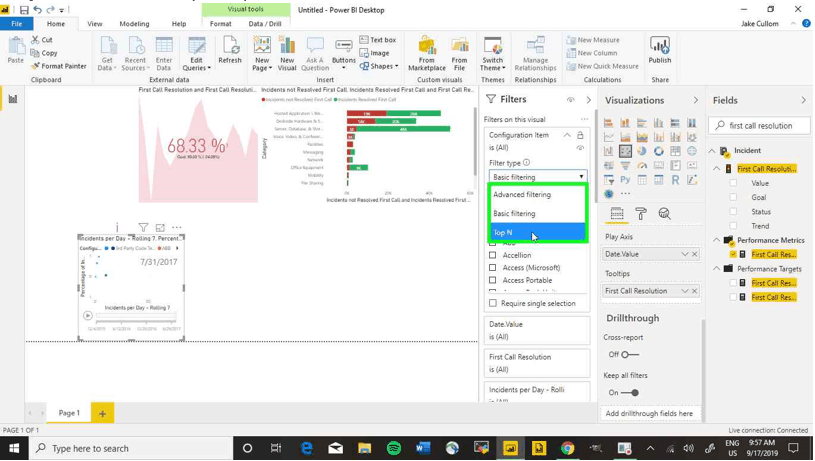Open the Format paint roller pane
The height and width of the screenshot is (461, 815).
(x=641, y=214)
